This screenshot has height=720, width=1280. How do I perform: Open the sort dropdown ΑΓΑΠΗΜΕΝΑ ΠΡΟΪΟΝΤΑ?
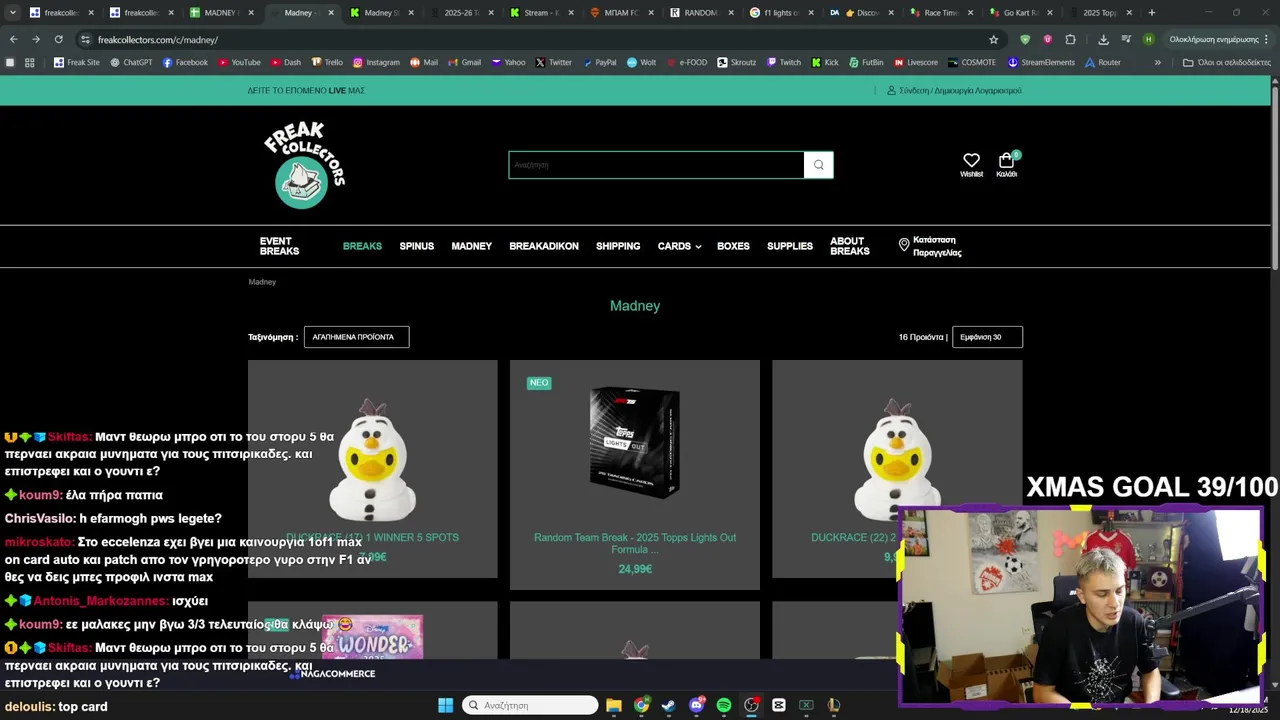click(x=356, y=337)
